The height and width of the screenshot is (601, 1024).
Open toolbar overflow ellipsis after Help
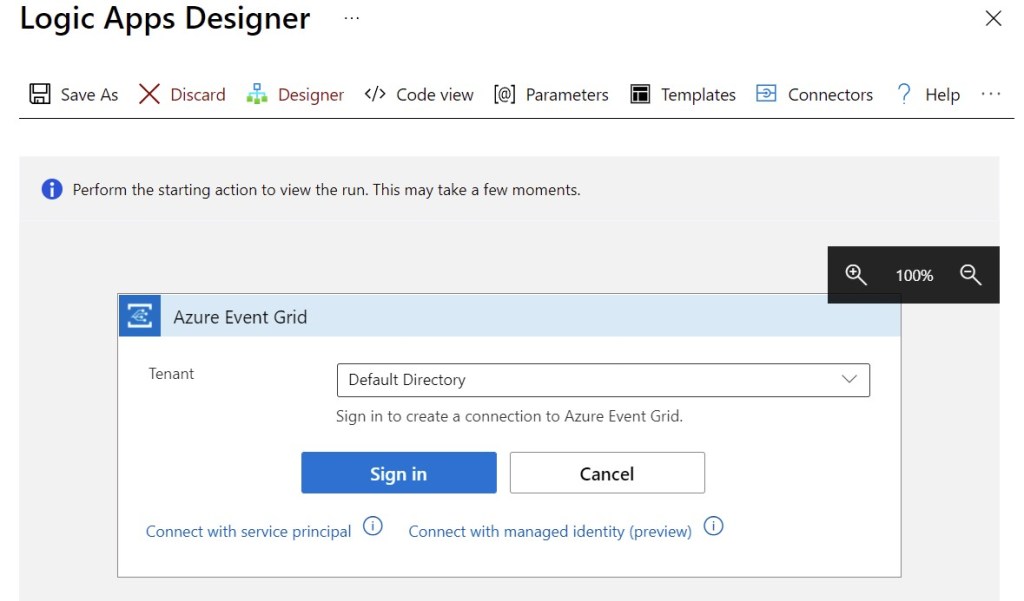click(991, 94)
